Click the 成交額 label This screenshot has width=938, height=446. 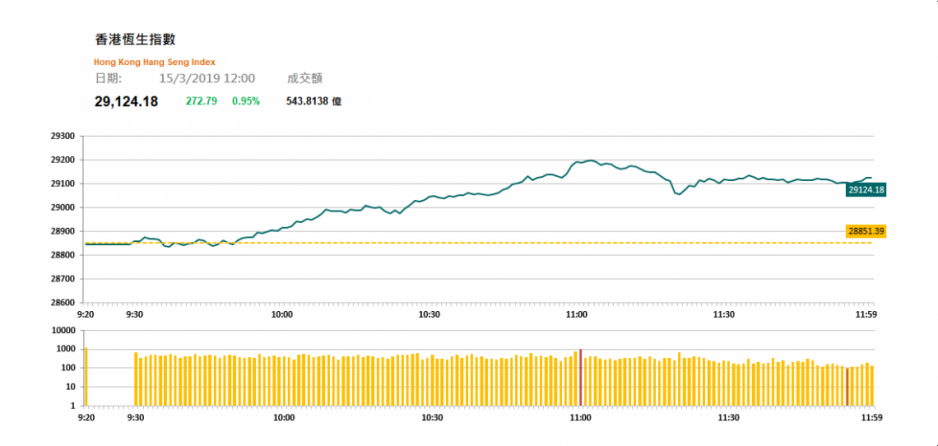tap(306, 79)
